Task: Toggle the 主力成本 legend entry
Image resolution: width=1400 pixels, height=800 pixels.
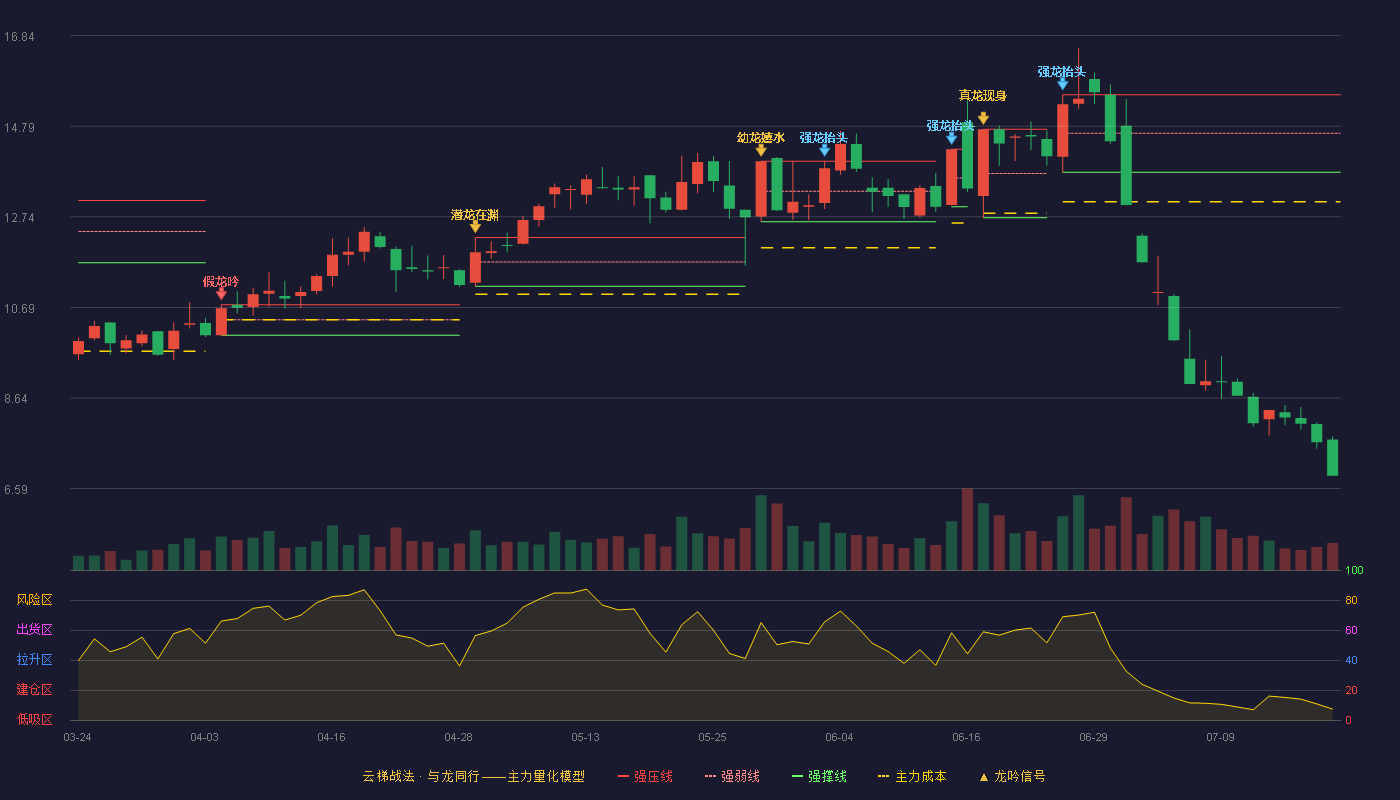Action: pyautogui.click(x=911, y=776)
